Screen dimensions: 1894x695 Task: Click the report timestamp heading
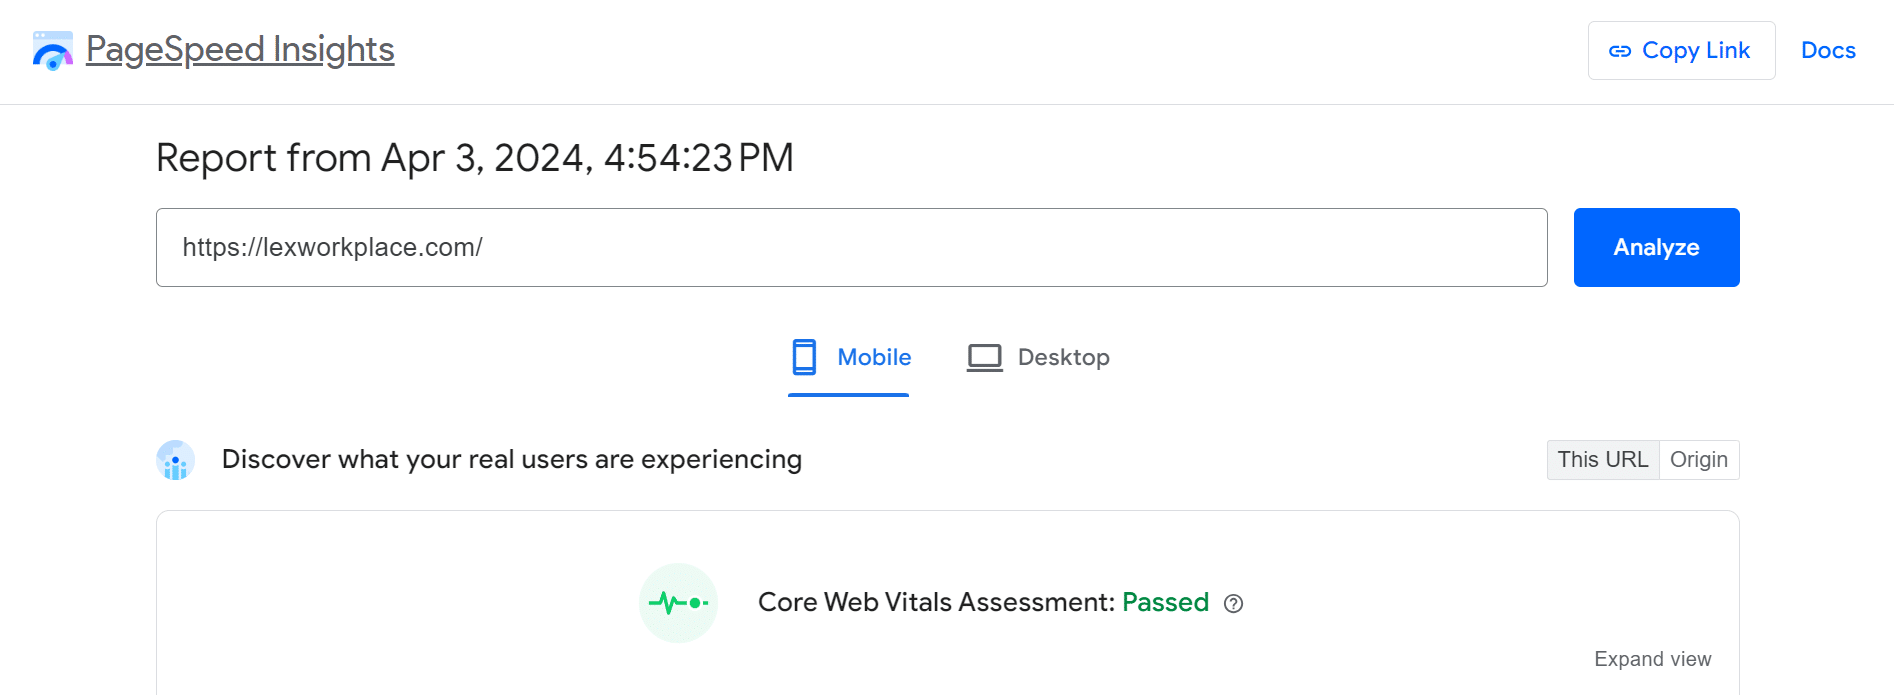474,157
